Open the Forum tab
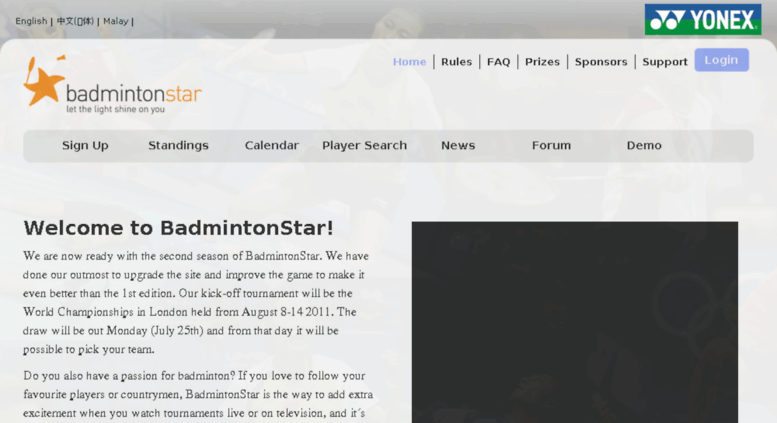 (552, 146)
